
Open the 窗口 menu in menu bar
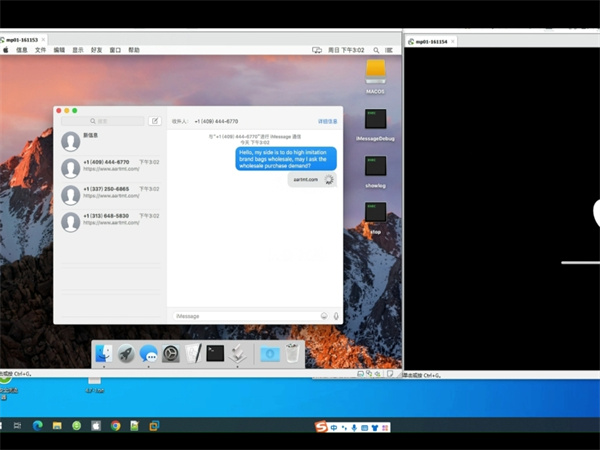(115, 49)
